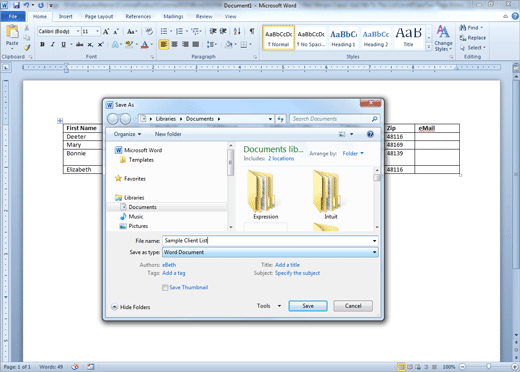Screen dimensions: 520x372
Task: Click the Justify alignment icon
Action: (x=196, y=44)
